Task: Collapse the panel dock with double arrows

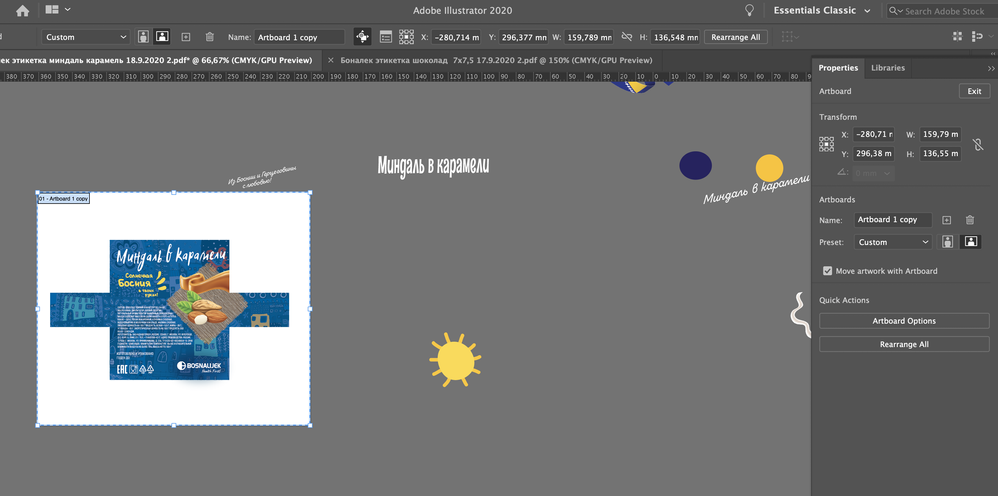Action: (991, 68)
